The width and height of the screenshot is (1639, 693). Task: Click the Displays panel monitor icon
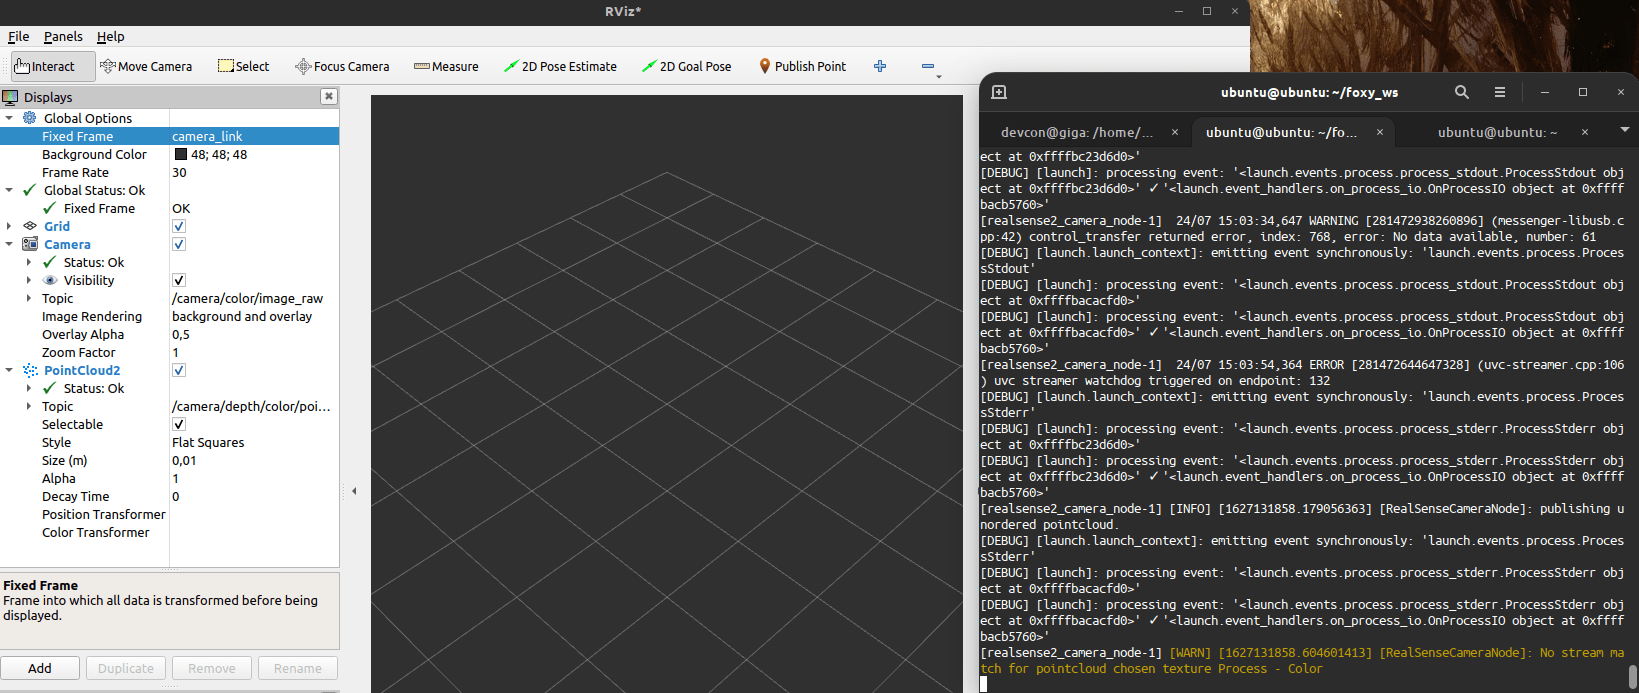(10, 97)
